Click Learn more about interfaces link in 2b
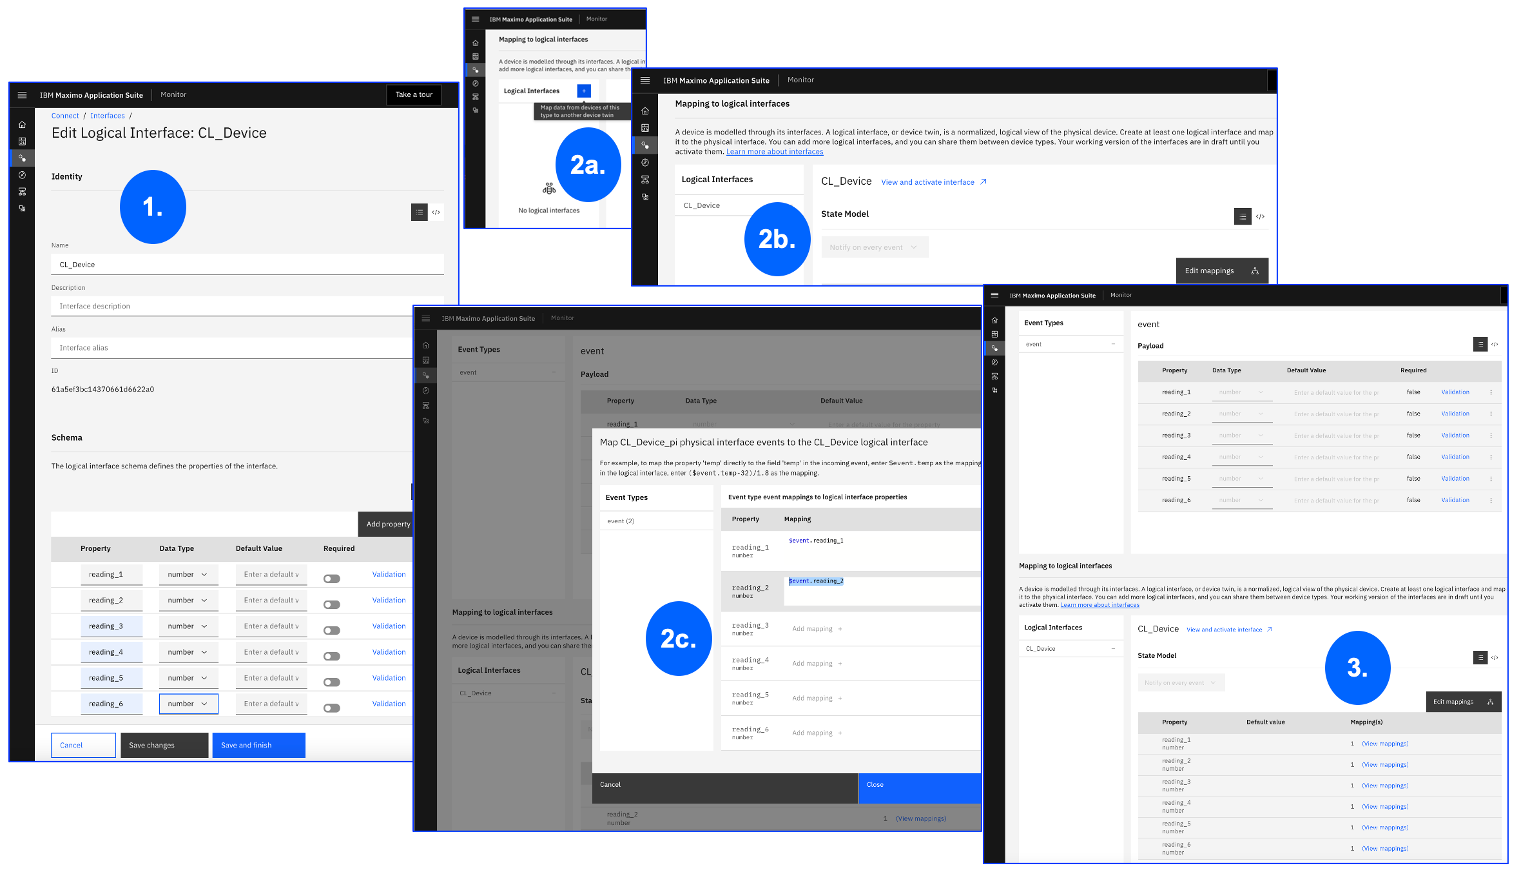1522x870 pixels. point(775,152)
